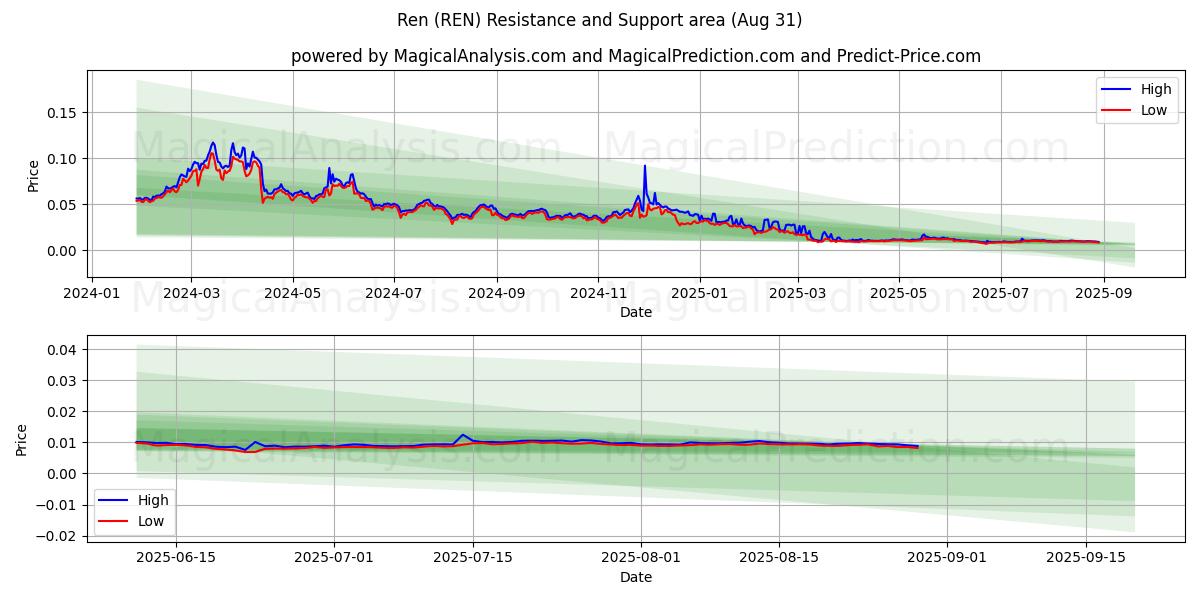Click the chart title 'Ren (REN) Resistance and Support area'
1200x600 pixels.
pyautogui.click(x=602, y=20)
